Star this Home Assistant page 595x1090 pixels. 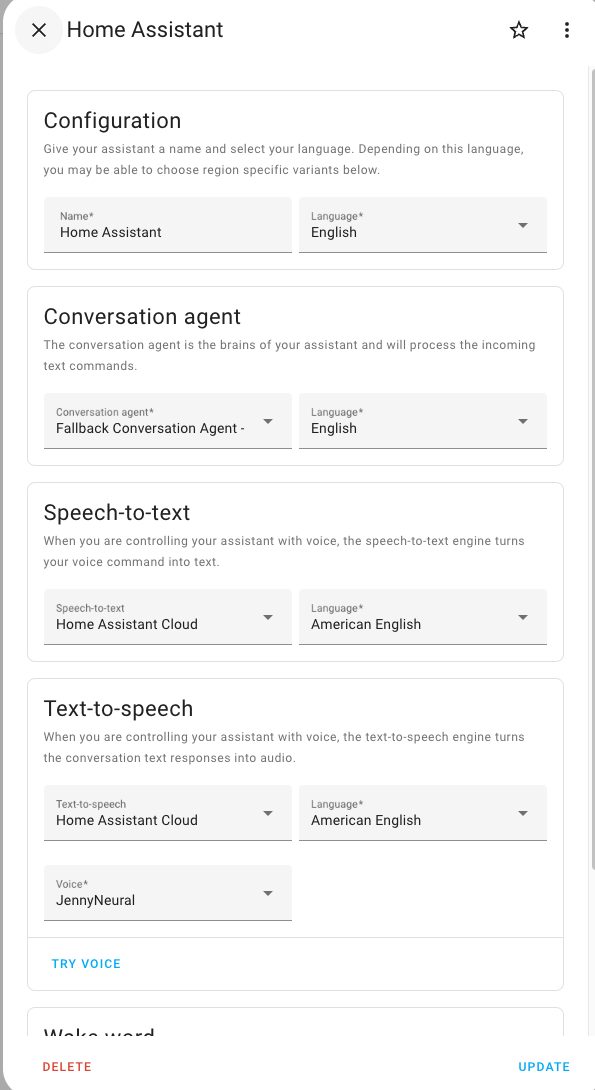(519, 30)
